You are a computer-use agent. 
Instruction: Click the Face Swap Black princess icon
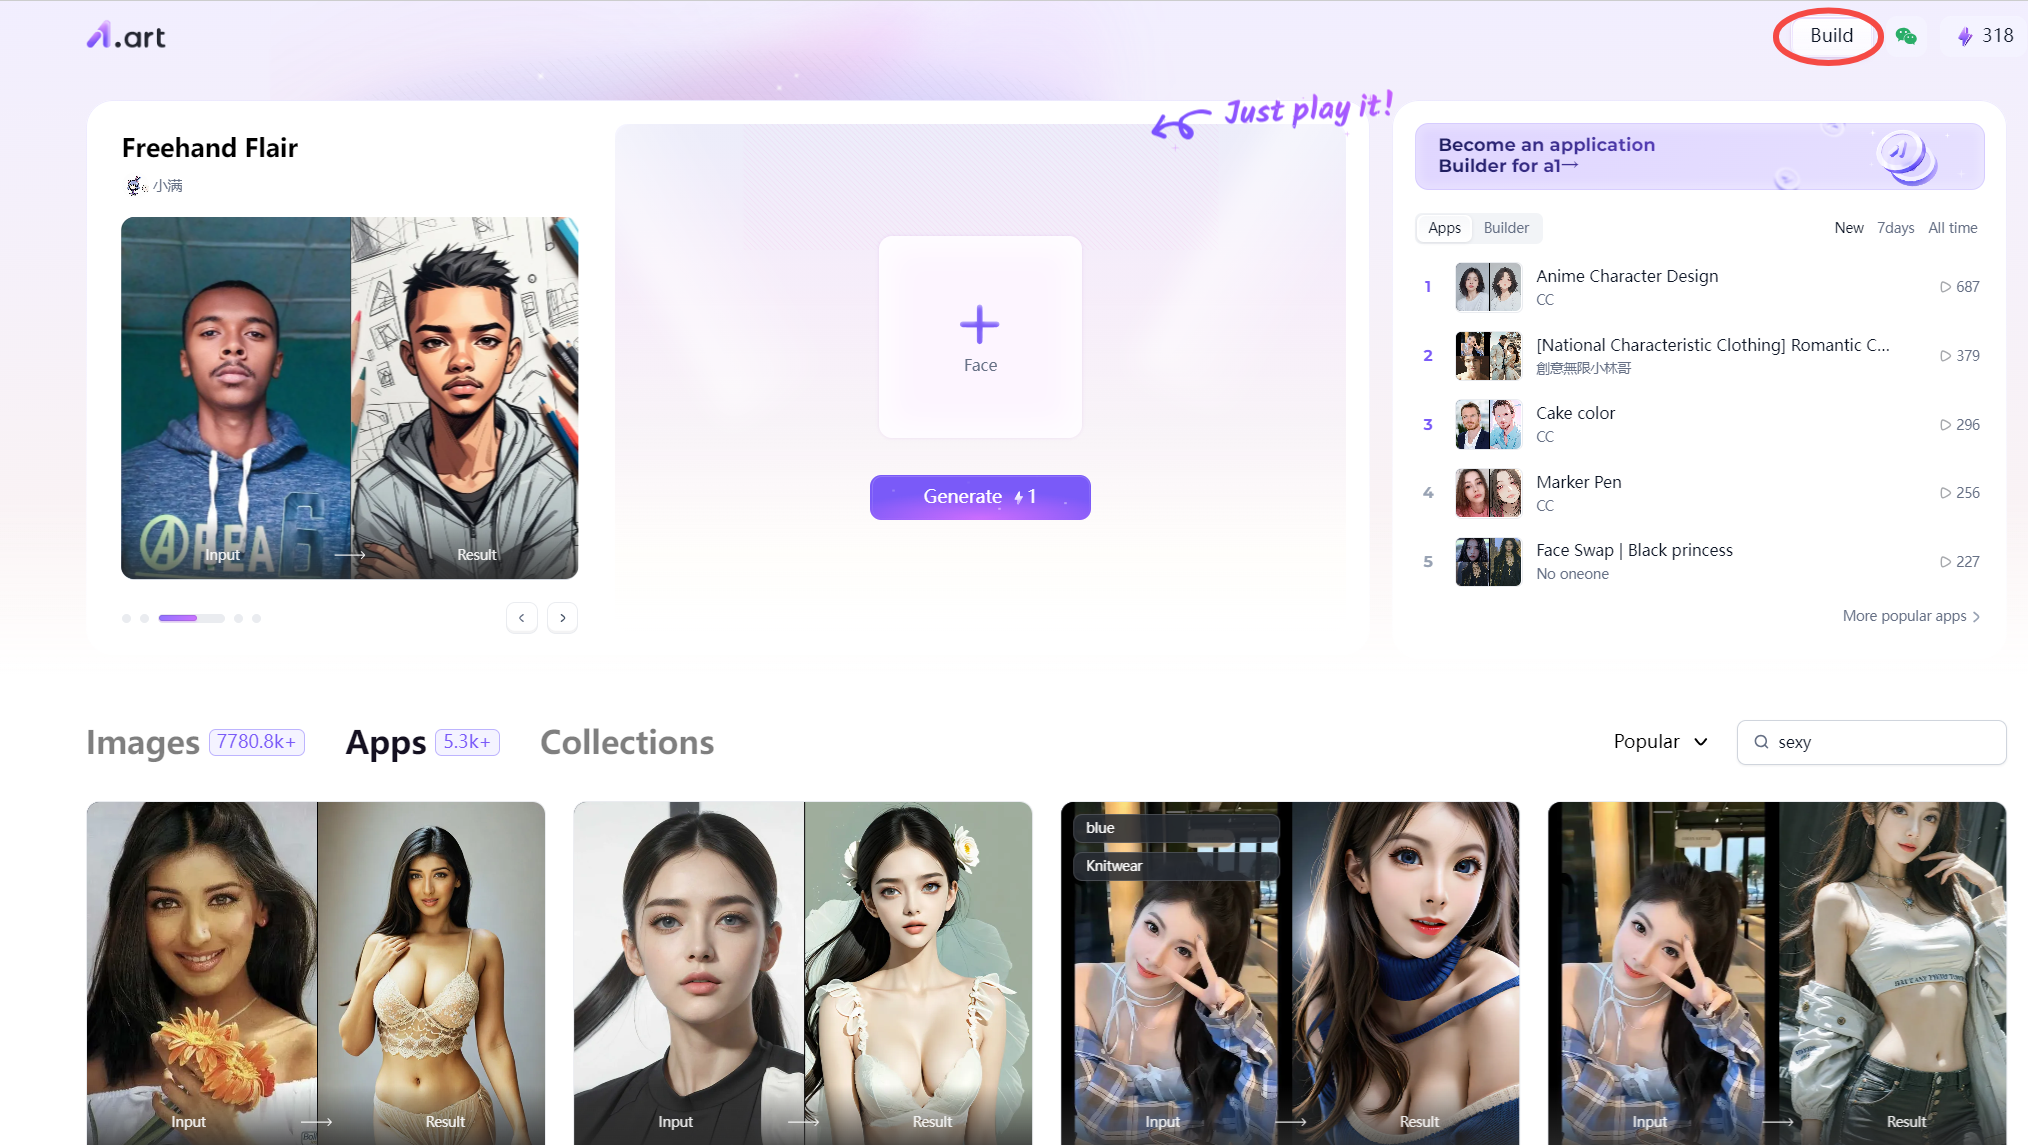[1486, 561]
